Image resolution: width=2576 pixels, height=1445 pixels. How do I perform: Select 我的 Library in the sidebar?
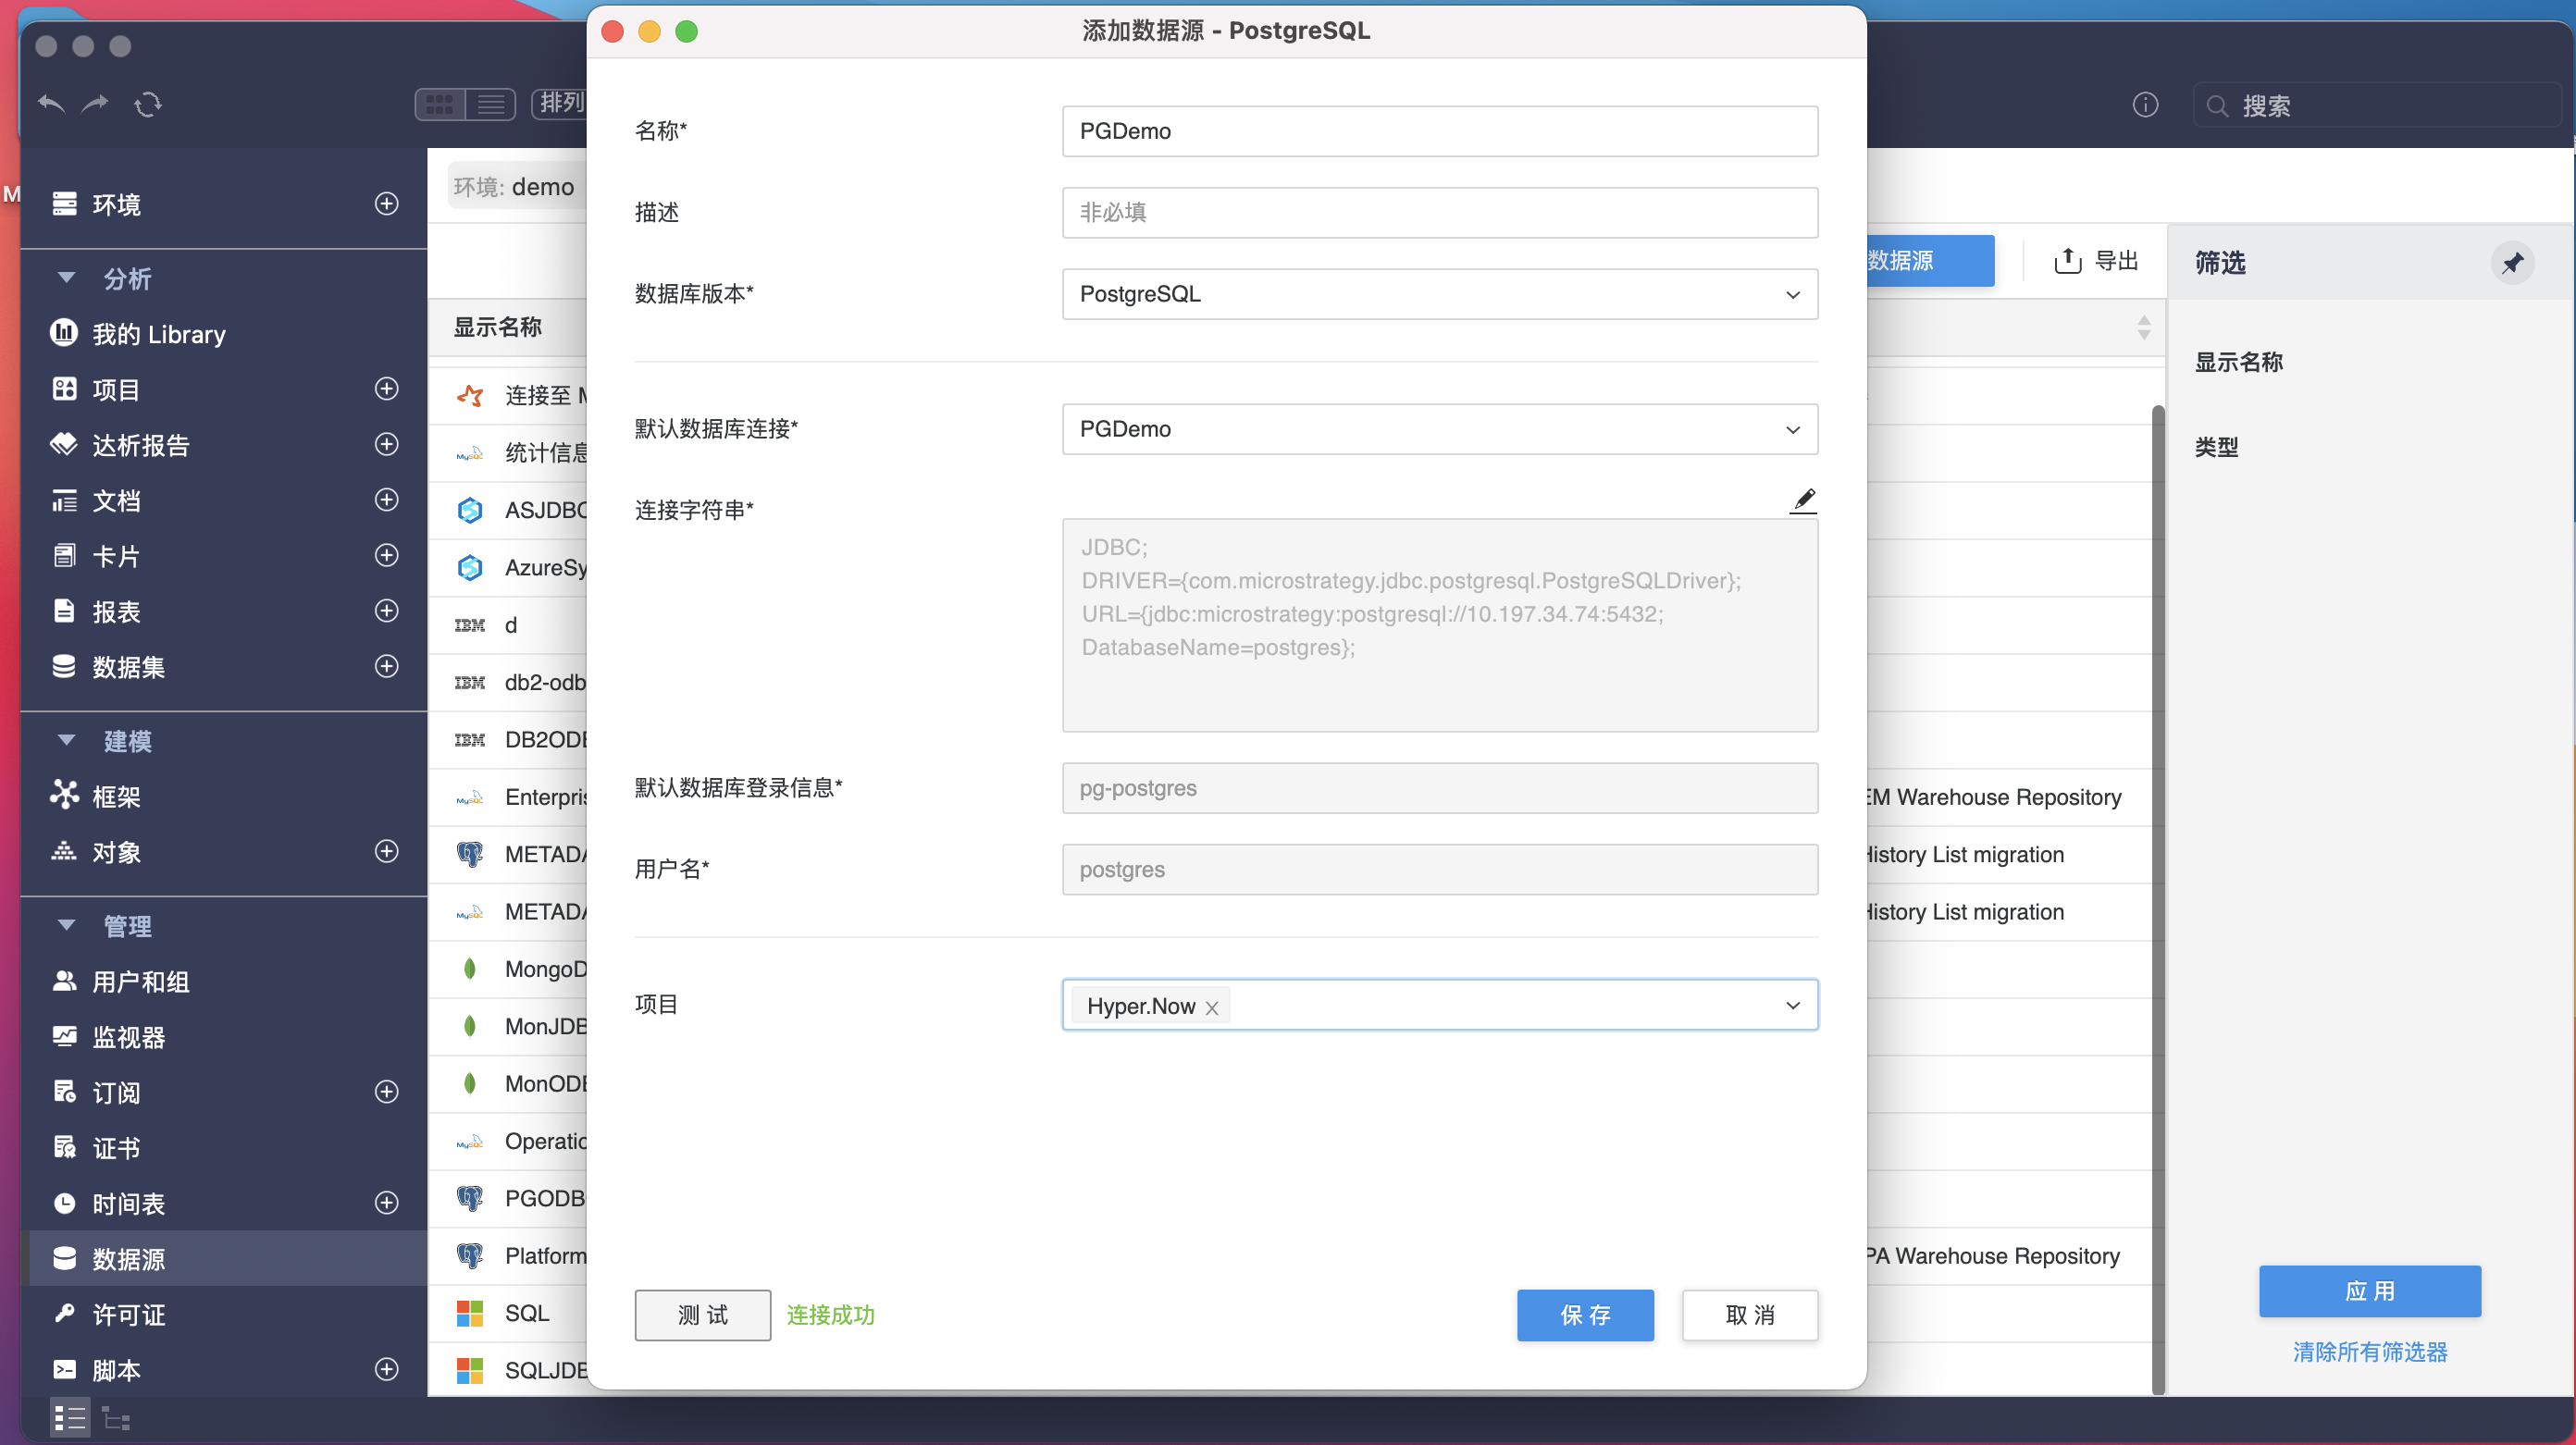pos(158,334)
